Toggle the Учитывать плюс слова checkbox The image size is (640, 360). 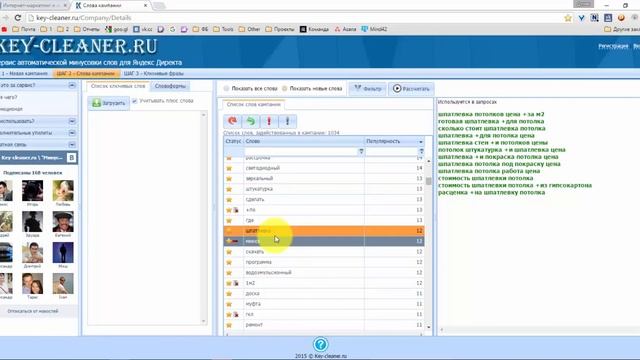(134, 101)
